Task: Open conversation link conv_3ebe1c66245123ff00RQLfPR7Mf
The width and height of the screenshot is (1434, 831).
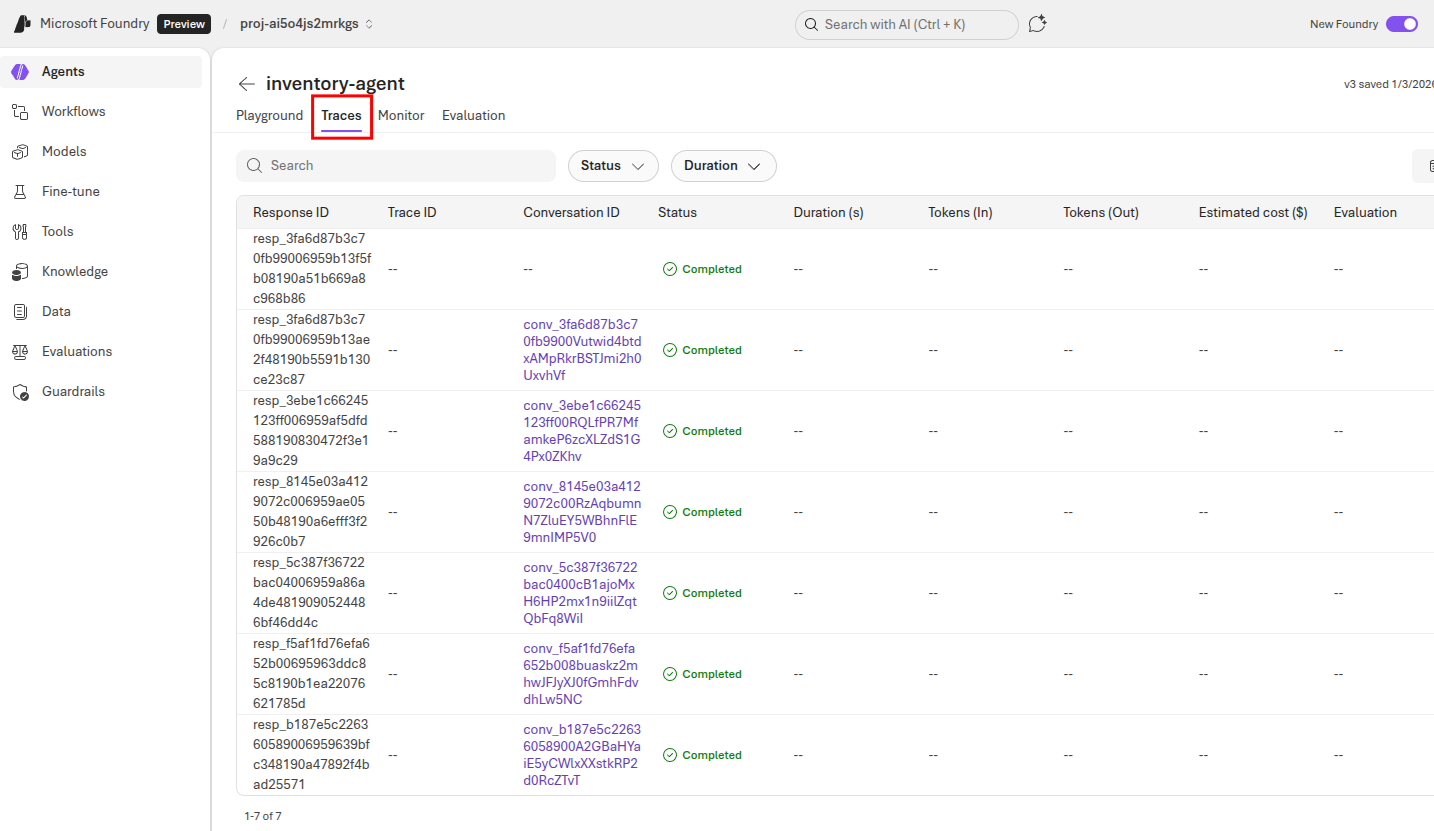Action: pyautogui.click(x=582, y=431)
